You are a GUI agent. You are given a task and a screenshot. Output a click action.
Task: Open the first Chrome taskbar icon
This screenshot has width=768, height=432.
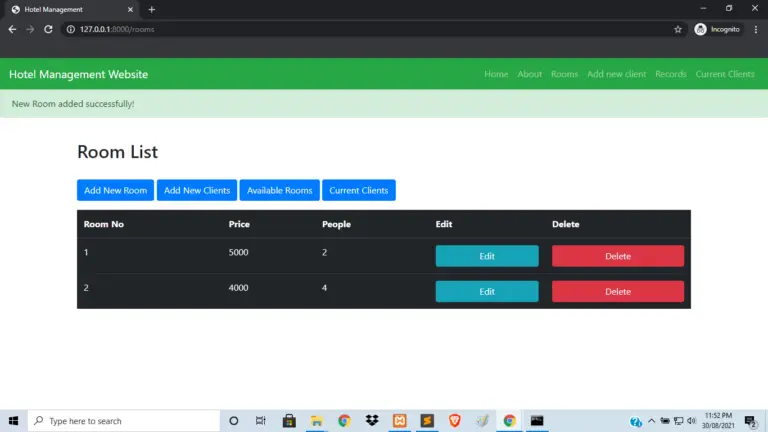point(344,421)
